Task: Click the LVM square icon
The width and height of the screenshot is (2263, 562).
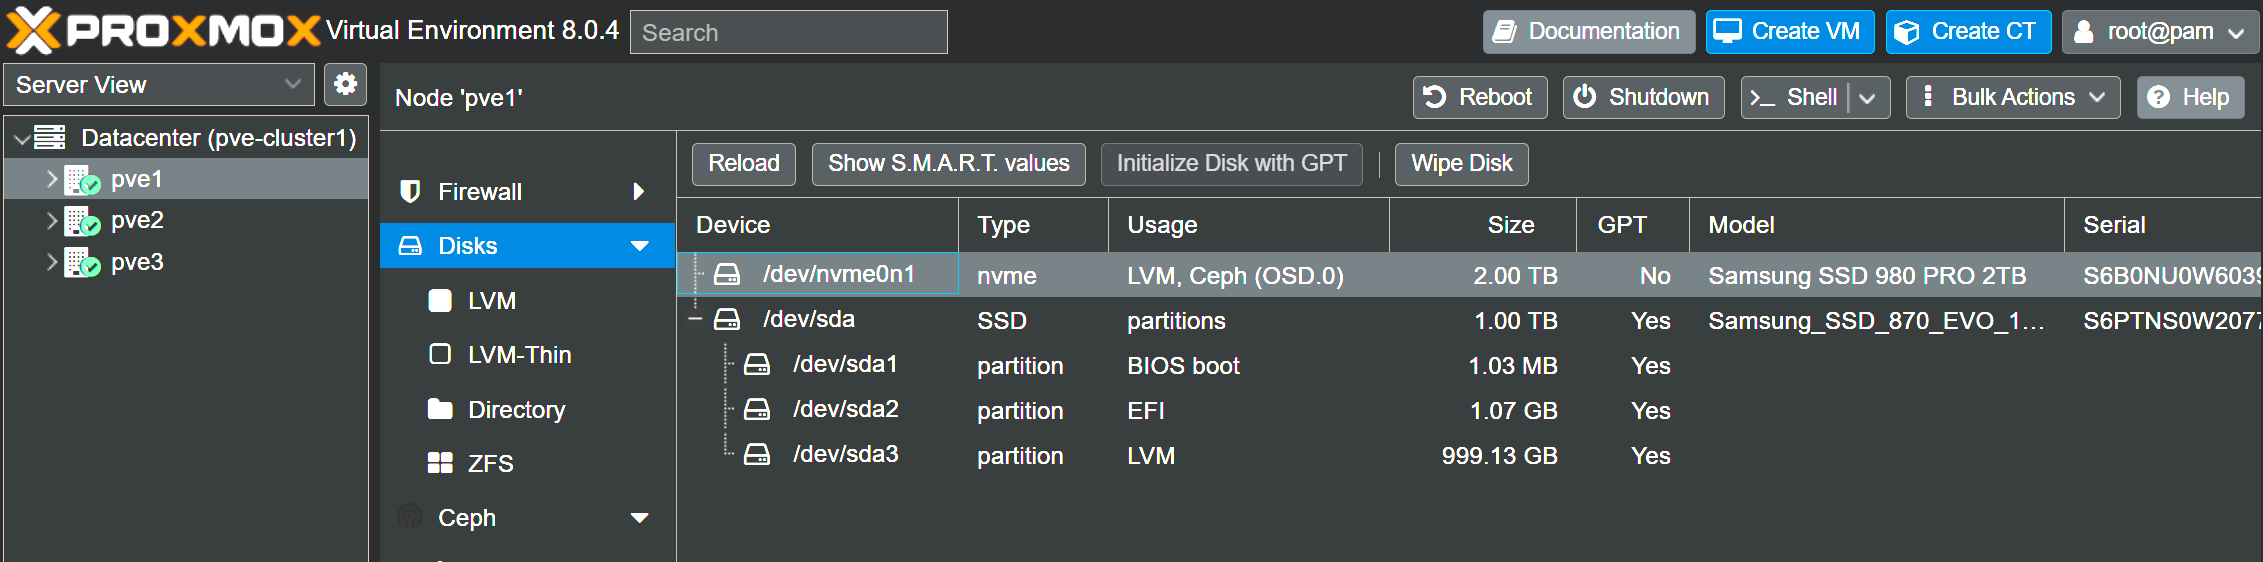Action: 440,301
